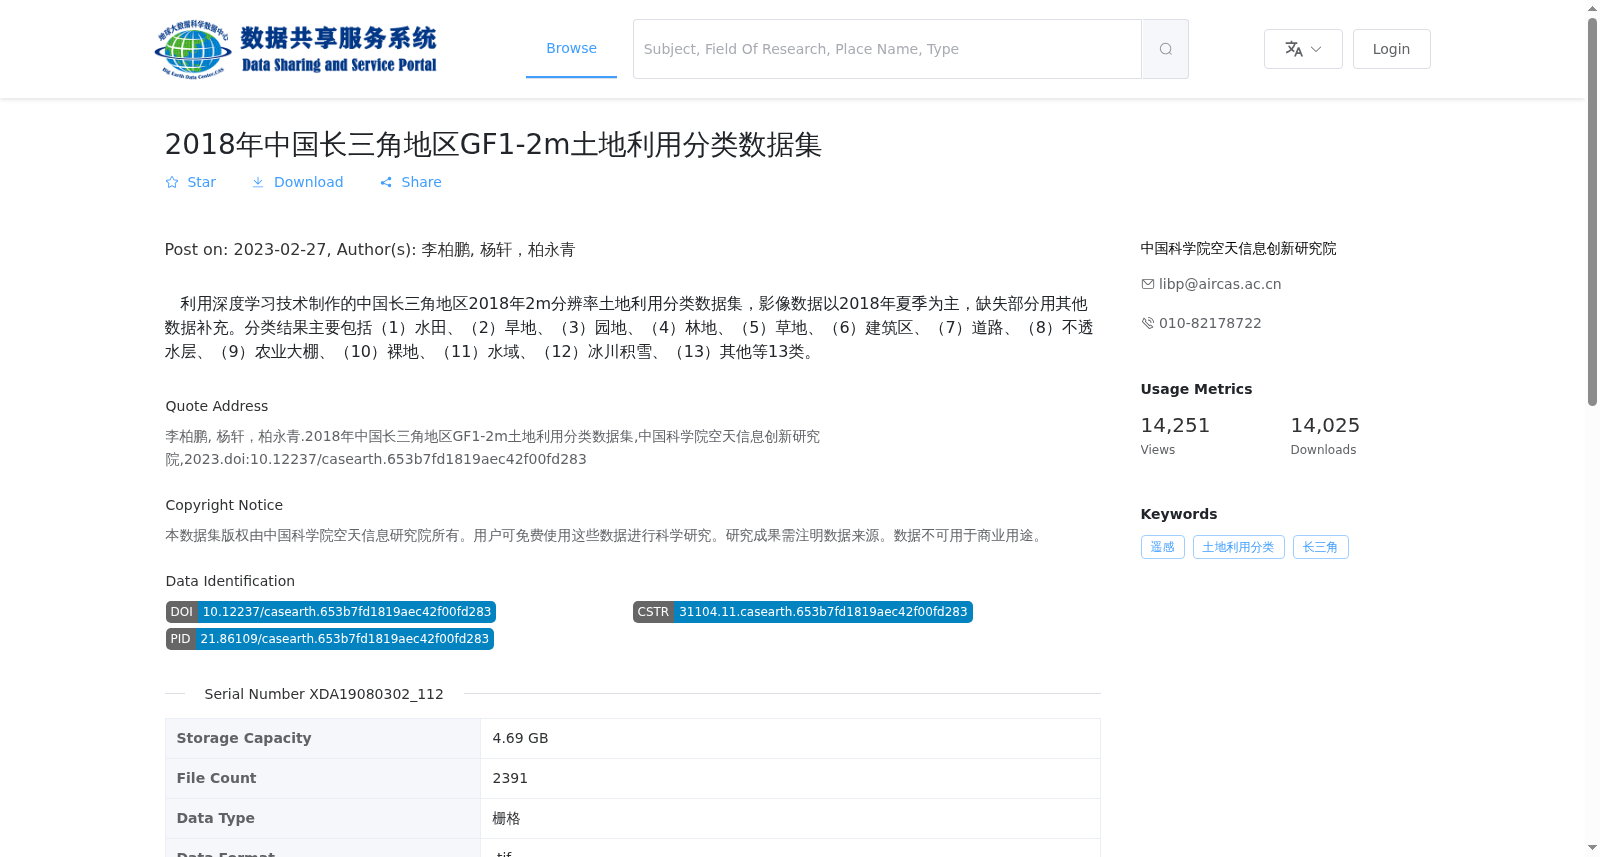The width and height of the screenshot is (1600, 857).
Task: Click the Copyright Notice paragraph text
Action: tap(606, 536)
